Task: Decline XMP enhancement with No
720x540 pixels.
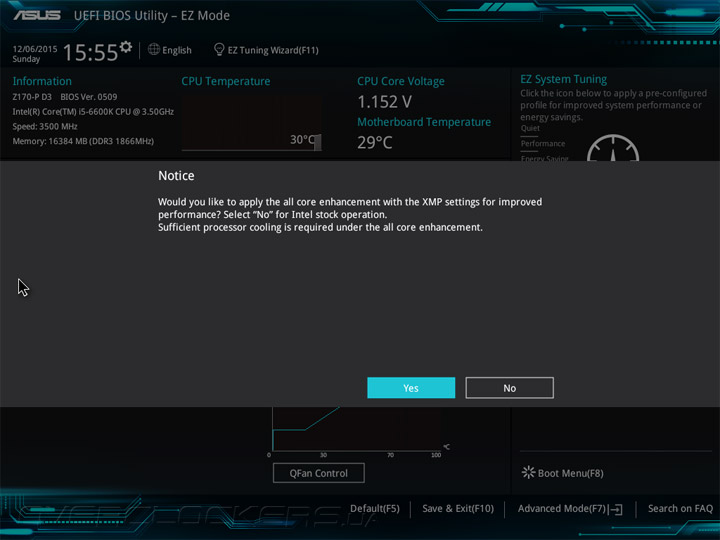Action: tap(509, 388)
